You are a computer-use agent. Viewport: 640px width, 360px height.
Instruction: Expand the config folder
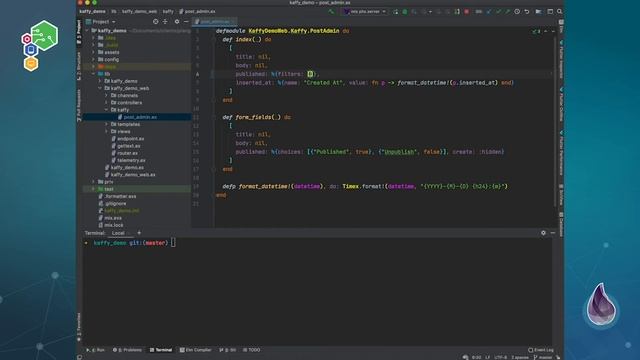click(x=93, y=60)
